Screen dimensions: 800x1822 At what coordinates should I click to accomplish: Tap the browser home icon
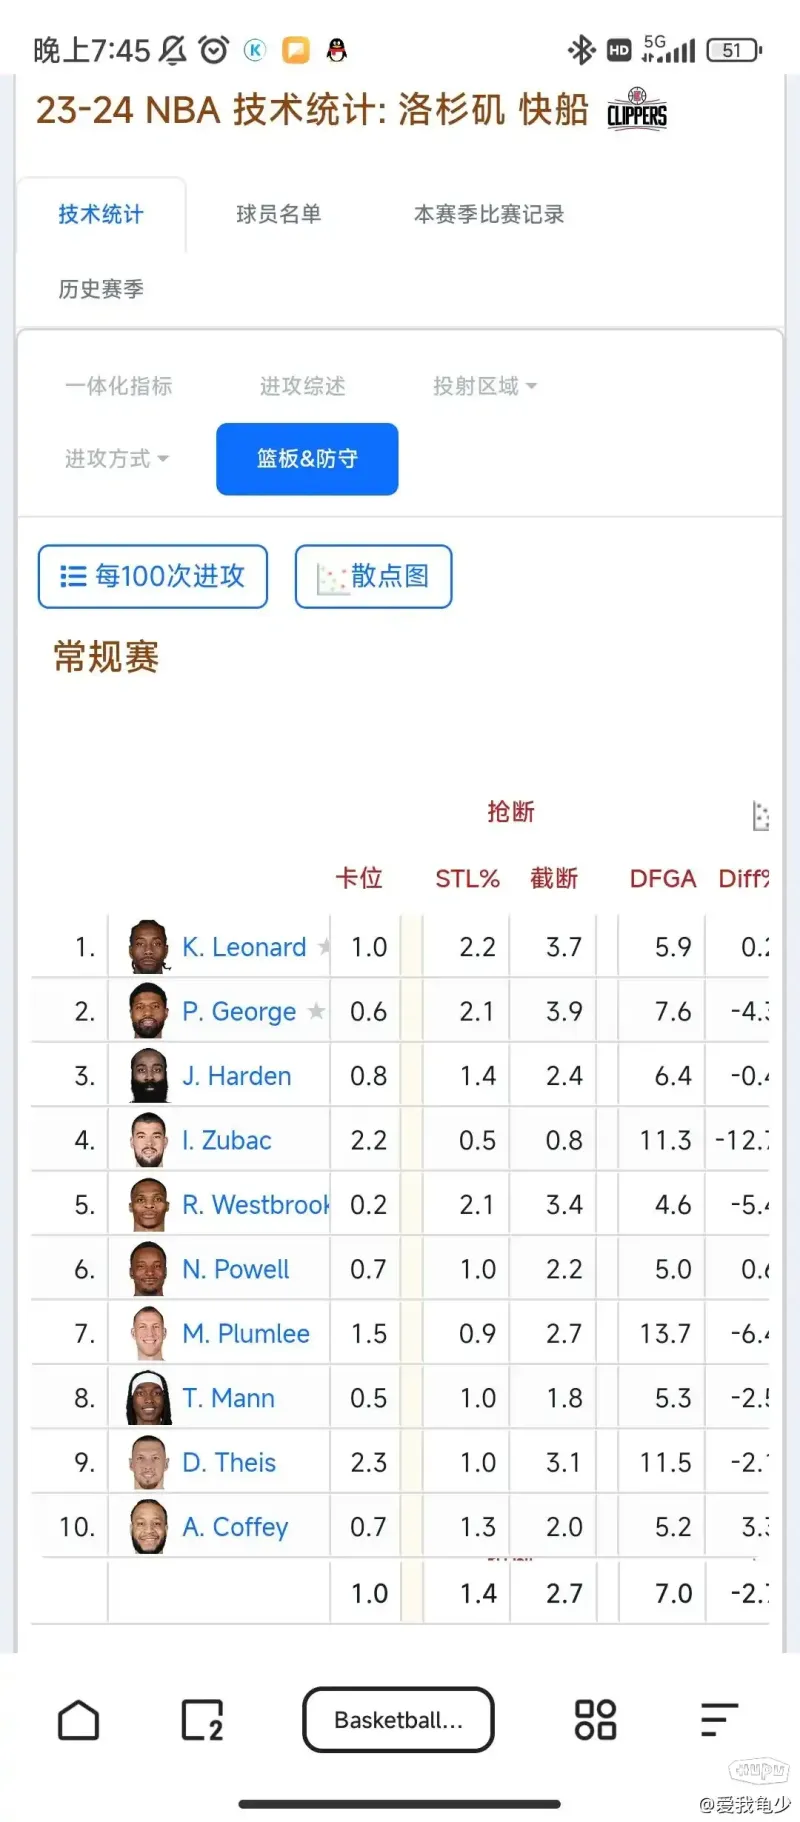(x=79, y=1720)
